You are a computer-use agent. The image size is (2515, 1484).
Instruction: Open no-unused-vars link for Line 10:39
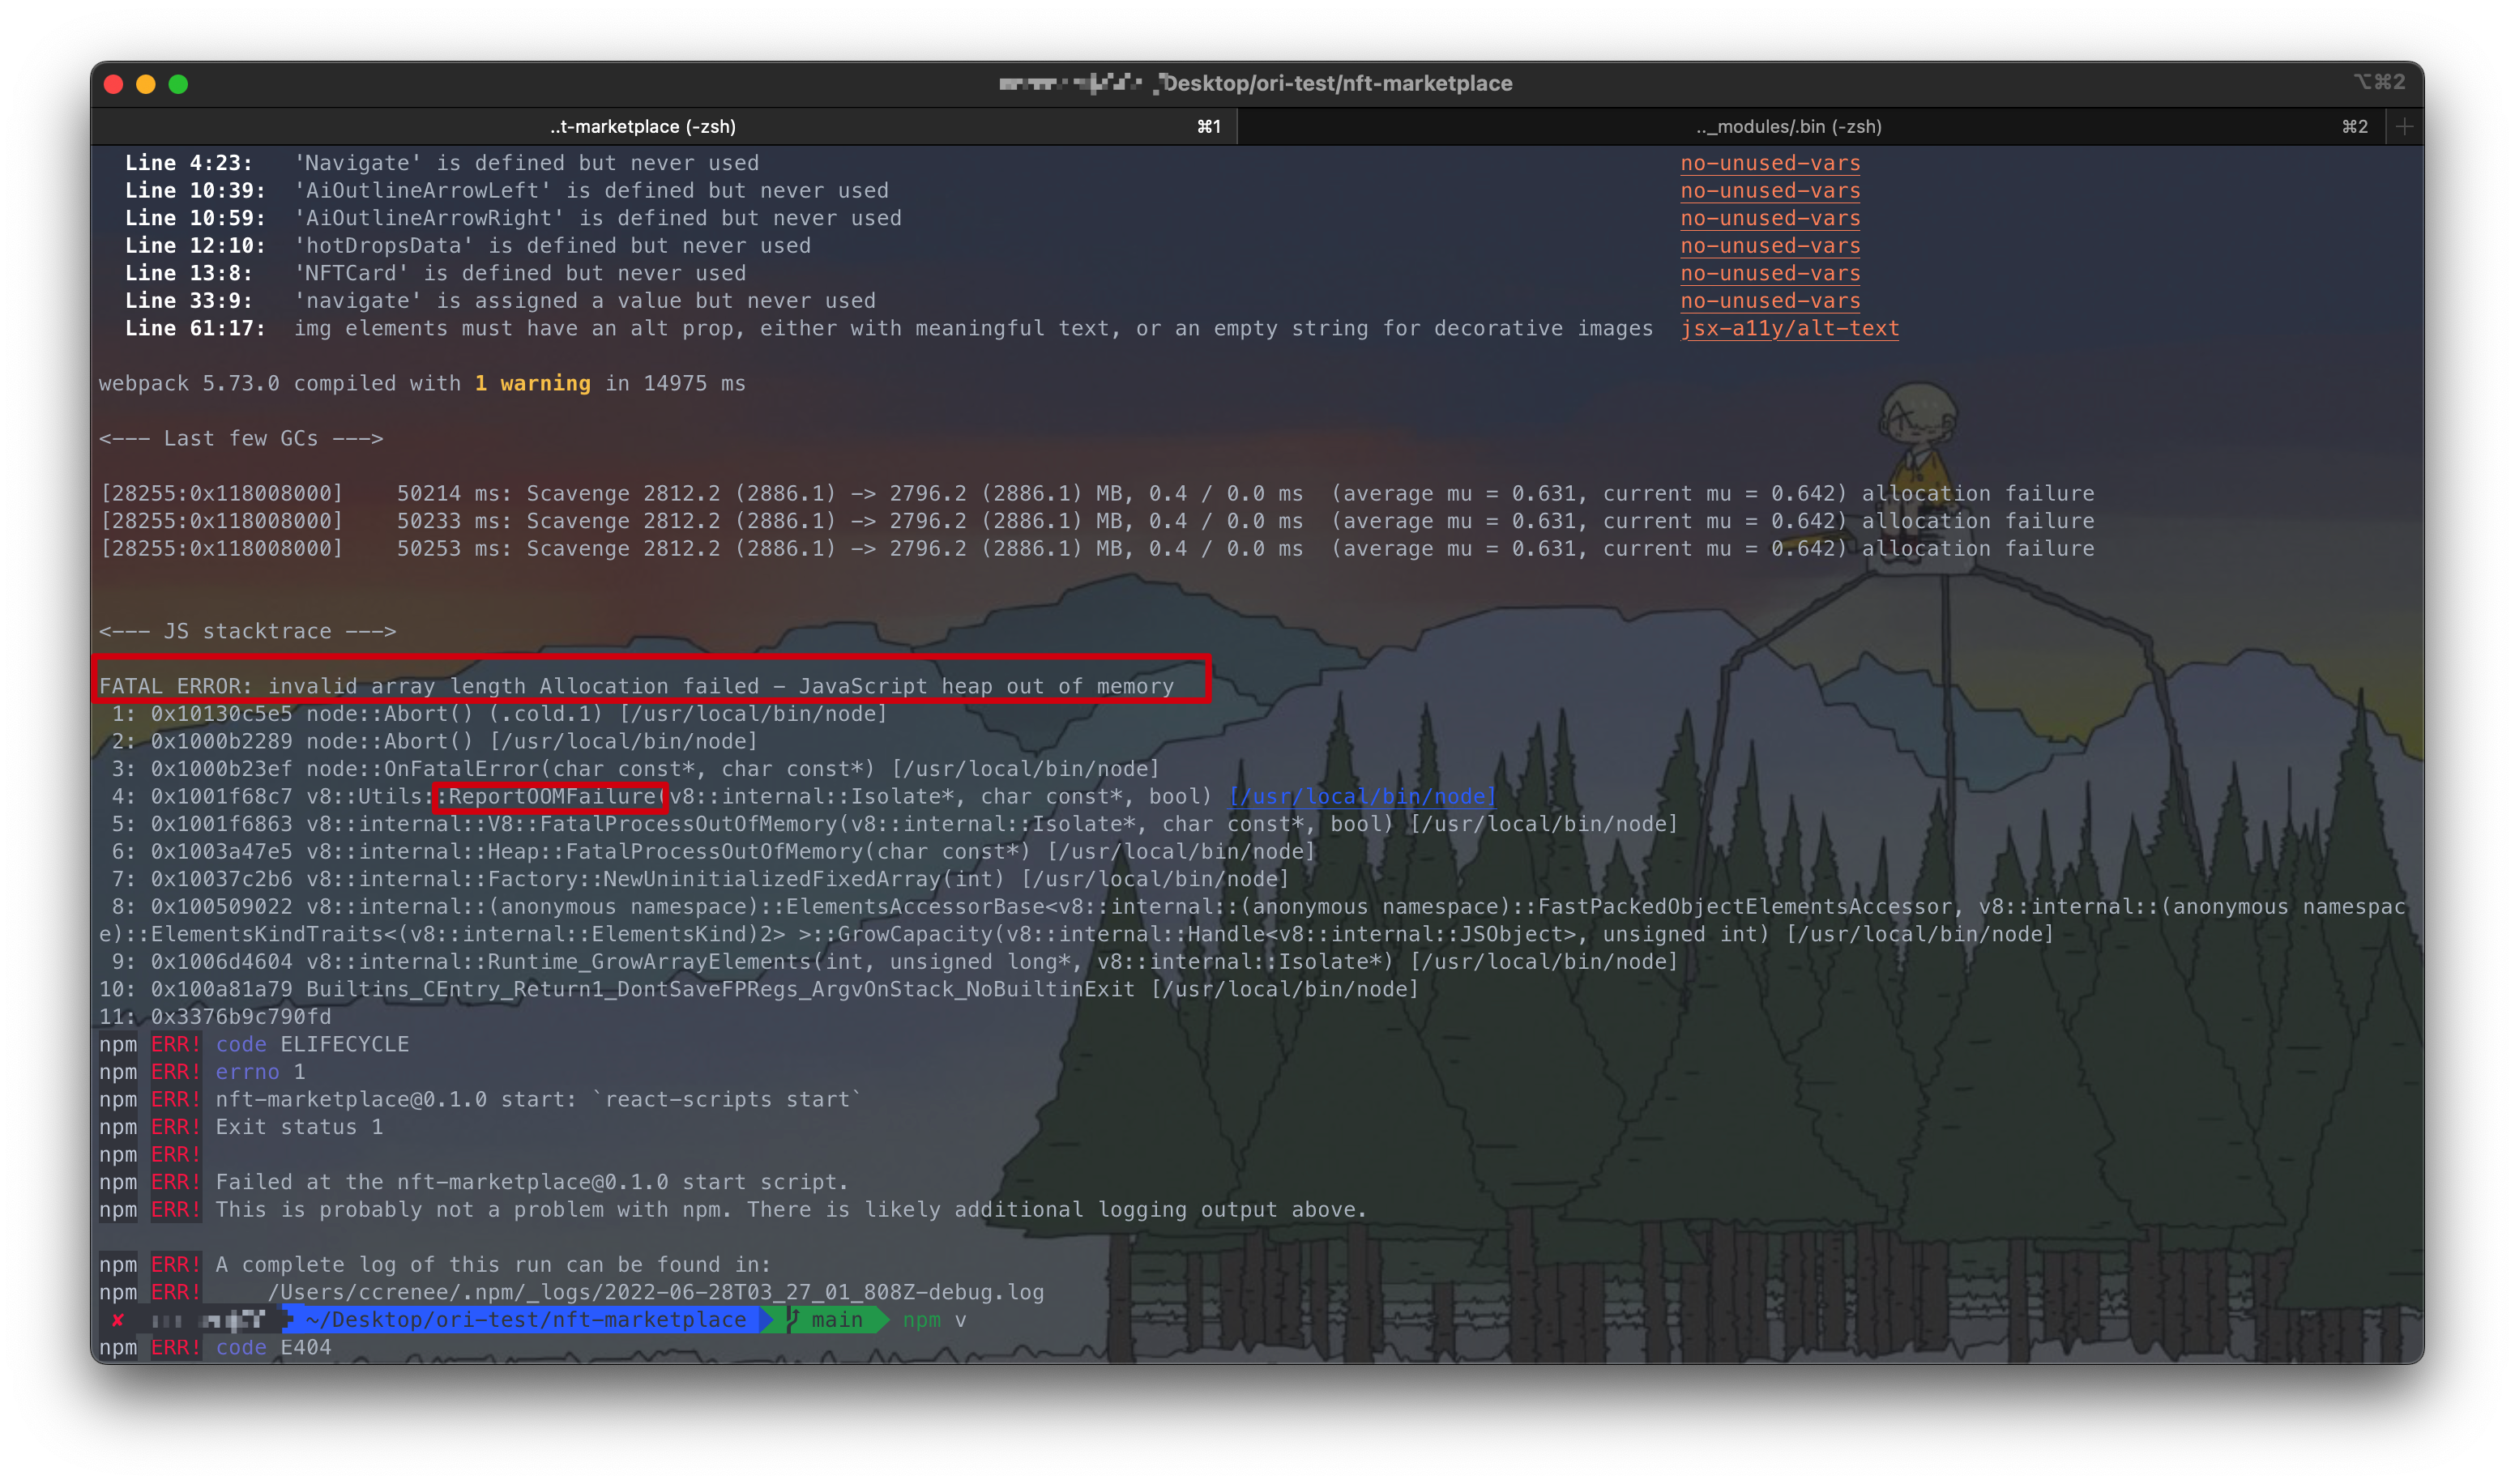(x=1769, y=191)
